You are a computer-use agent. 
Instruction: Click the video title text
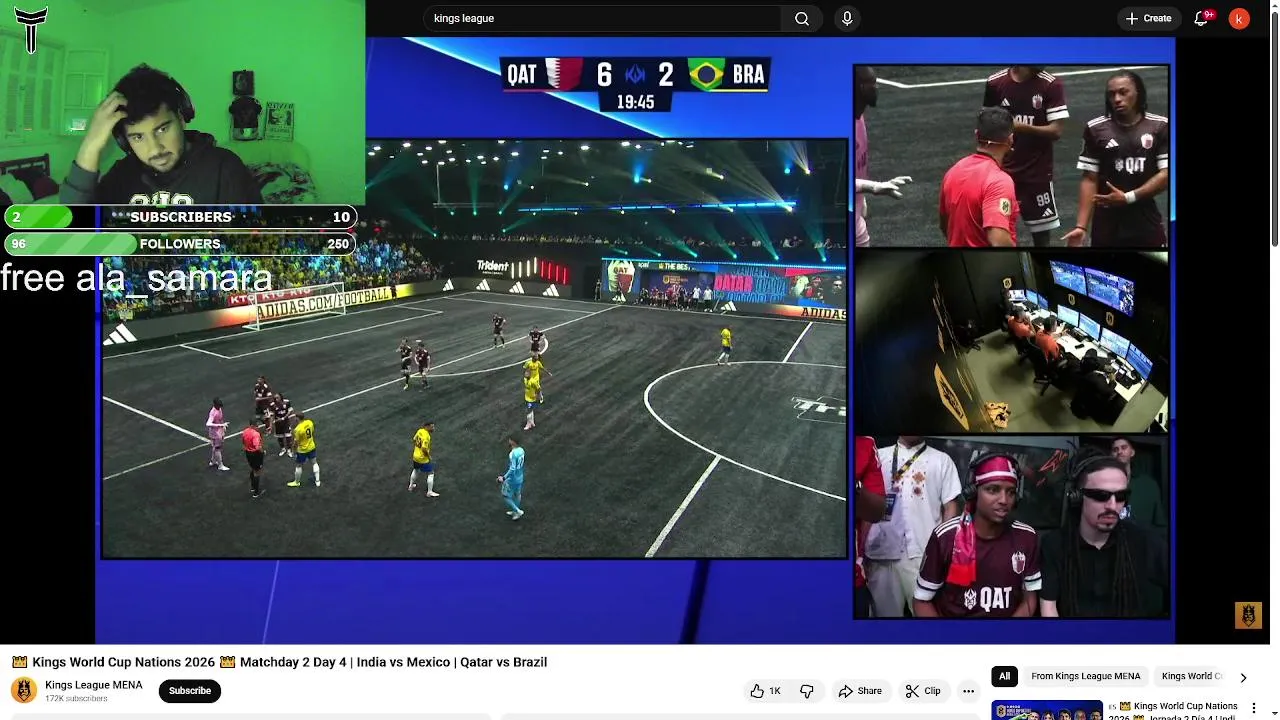279,662
